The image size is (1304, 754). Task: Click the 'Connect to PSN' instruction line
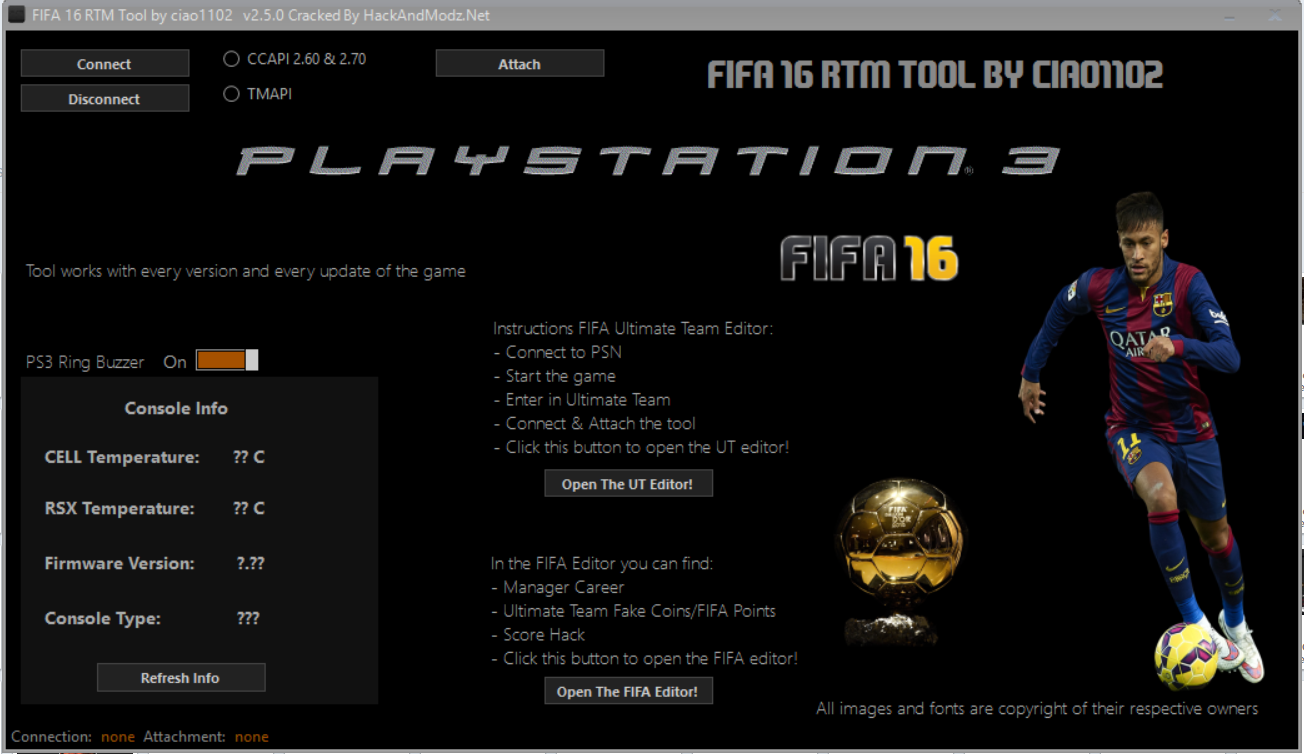[557, 352]
